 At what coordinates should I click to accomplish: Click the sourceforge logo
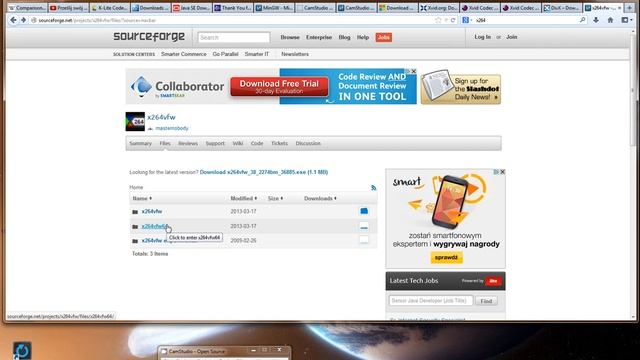(x=149, y=37)
